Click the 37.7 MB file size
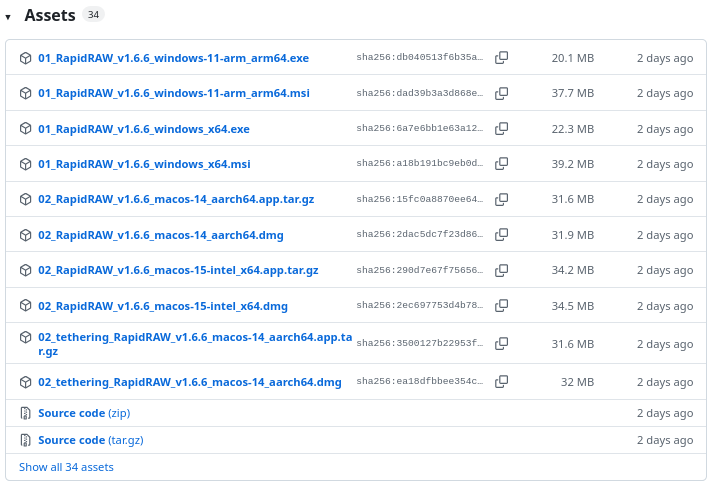Viewport: 713px width, 493px height. (x=572, y=93)
